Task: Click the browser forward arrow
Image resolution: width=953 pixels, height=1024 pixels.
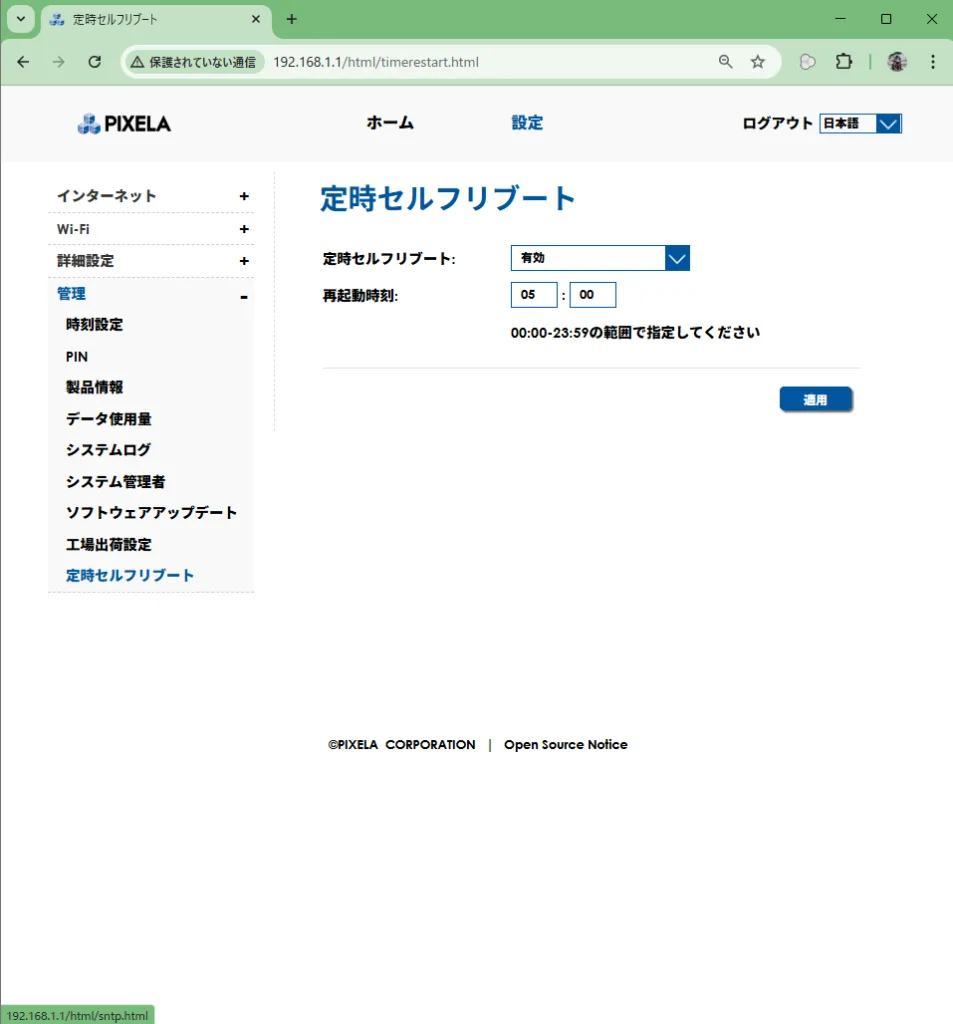Action: pos(59,62)
